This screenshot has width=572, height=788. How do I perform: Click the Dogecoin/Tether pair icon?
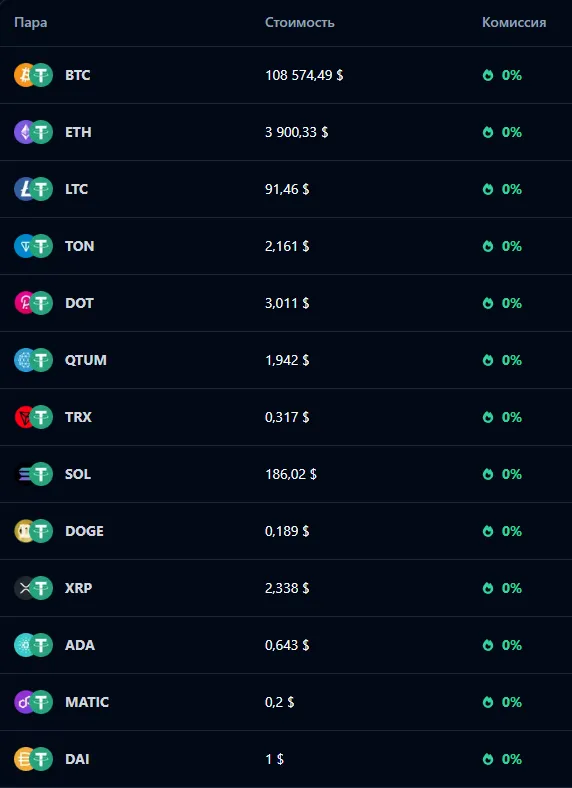click(33, 531)
